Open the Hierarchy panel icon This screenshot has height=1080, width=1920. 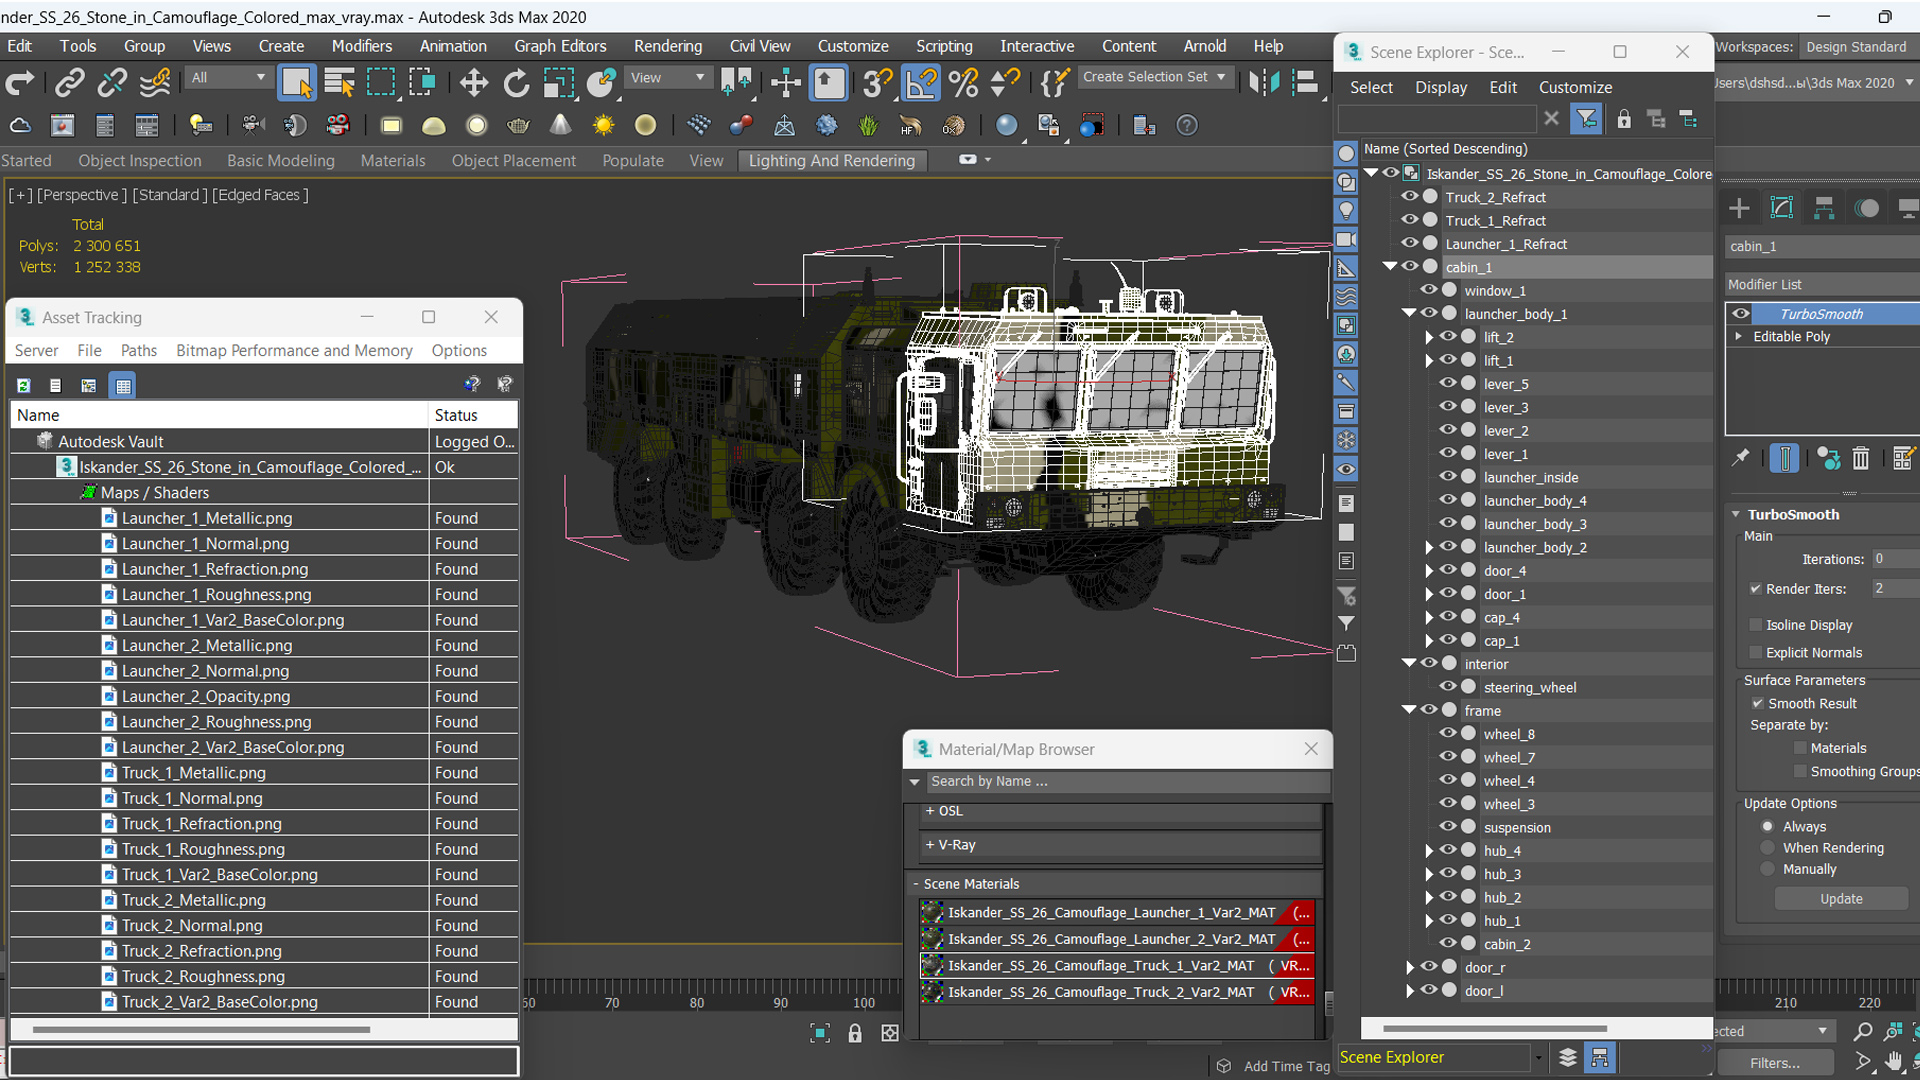pos(1824,208)
